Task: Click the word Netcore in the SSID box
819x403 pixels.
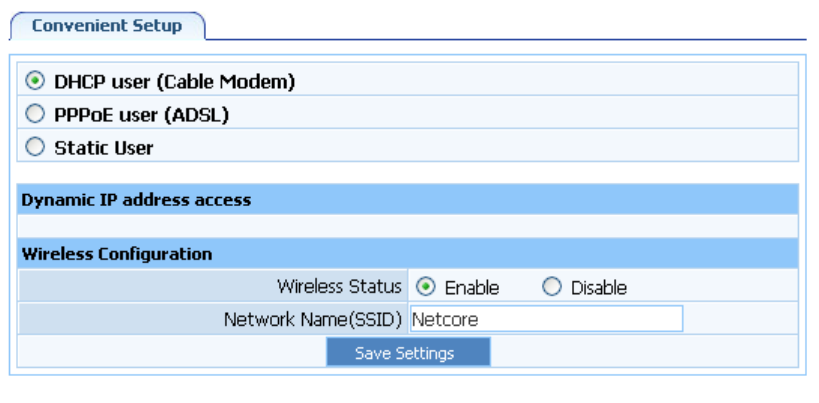Action: (x=445, y=321)
